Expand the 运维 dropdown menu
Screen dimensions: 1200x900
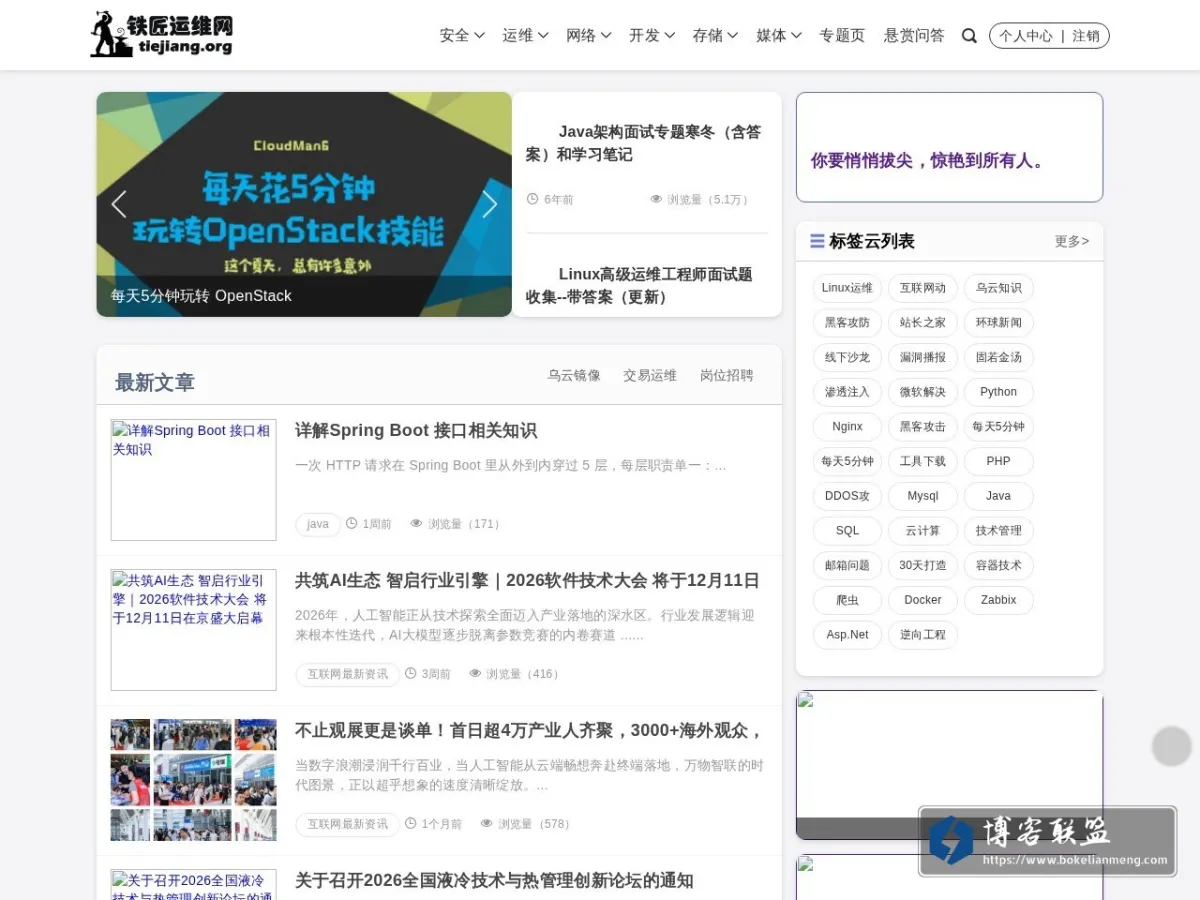pyautogui.click(x=525, y=35)
